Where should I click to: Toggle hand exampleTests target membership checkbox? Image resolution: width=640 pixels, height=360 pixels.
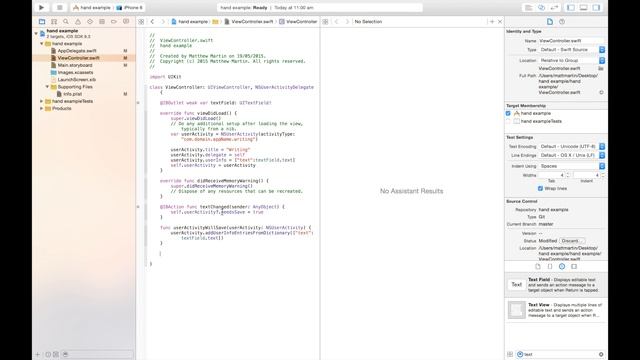[508, 121]
